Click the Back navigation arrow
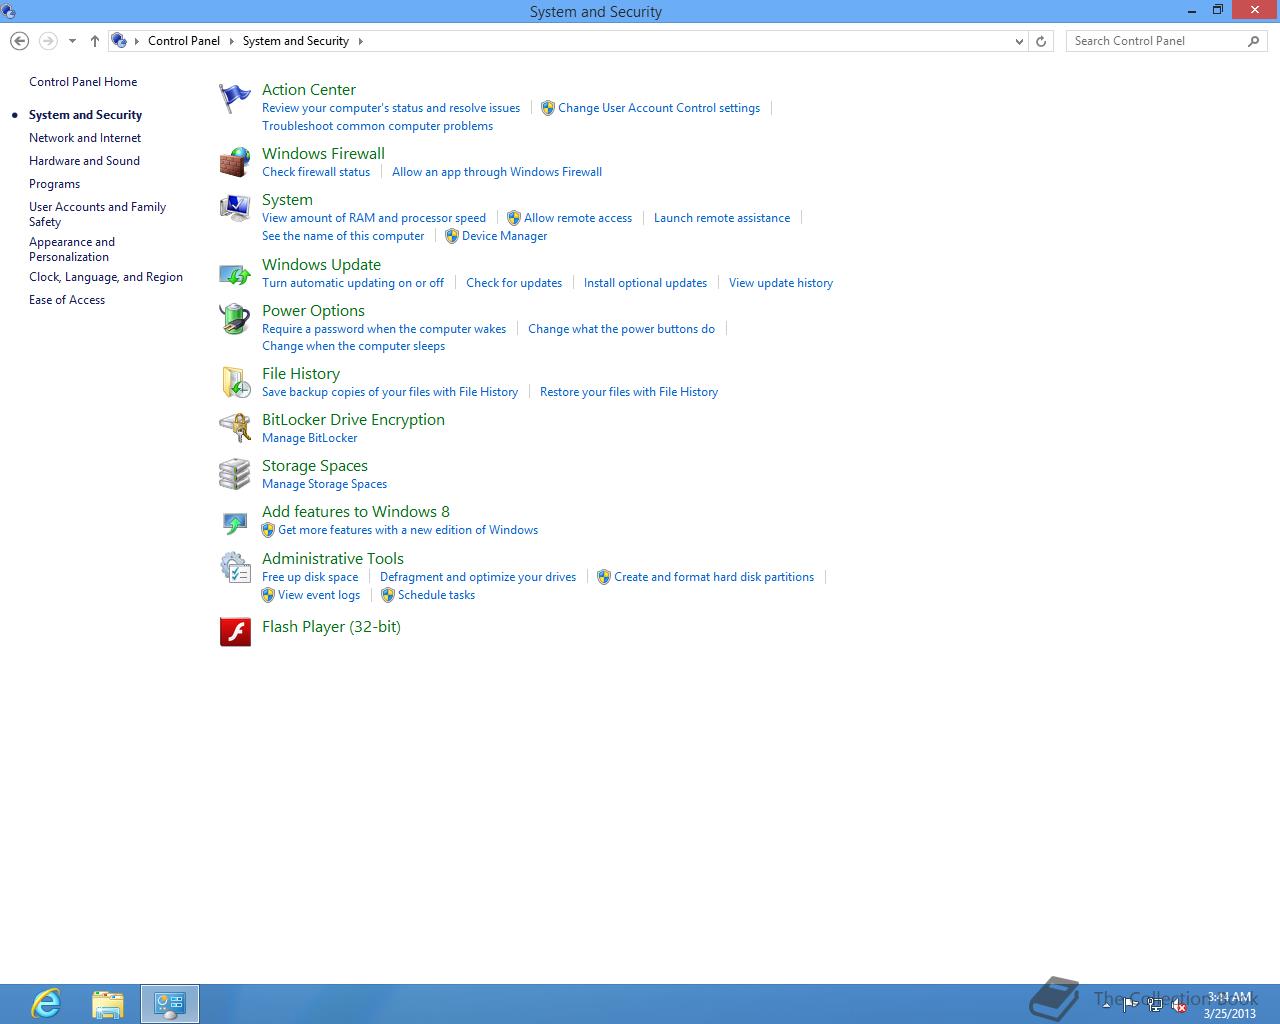The image size is (1280, 1024). (x=19, y=41)
